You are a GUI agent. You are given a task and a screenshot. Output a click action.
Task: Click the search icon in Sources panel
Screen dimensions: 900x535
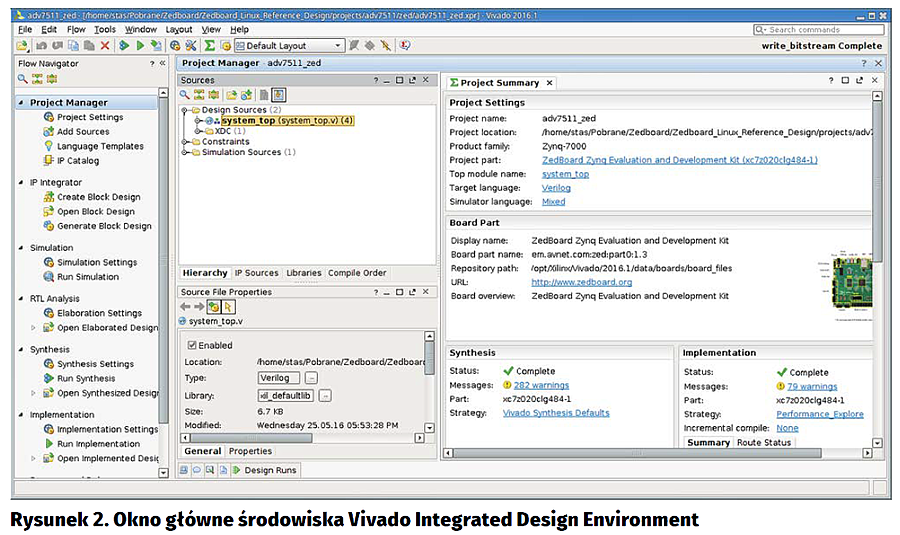pos(186,94)
